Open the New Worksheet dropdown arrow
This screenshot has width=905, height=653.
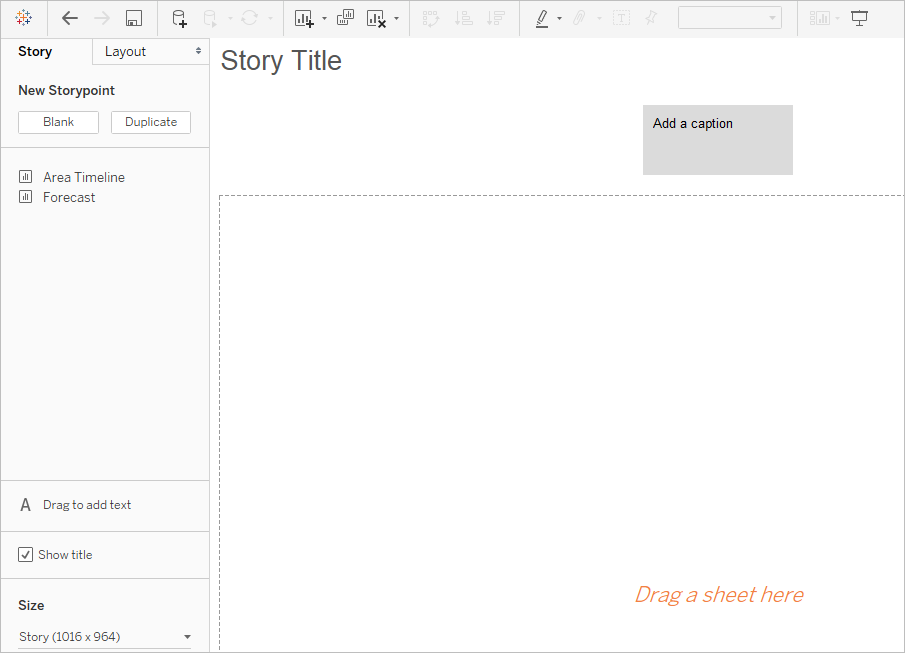324,18
